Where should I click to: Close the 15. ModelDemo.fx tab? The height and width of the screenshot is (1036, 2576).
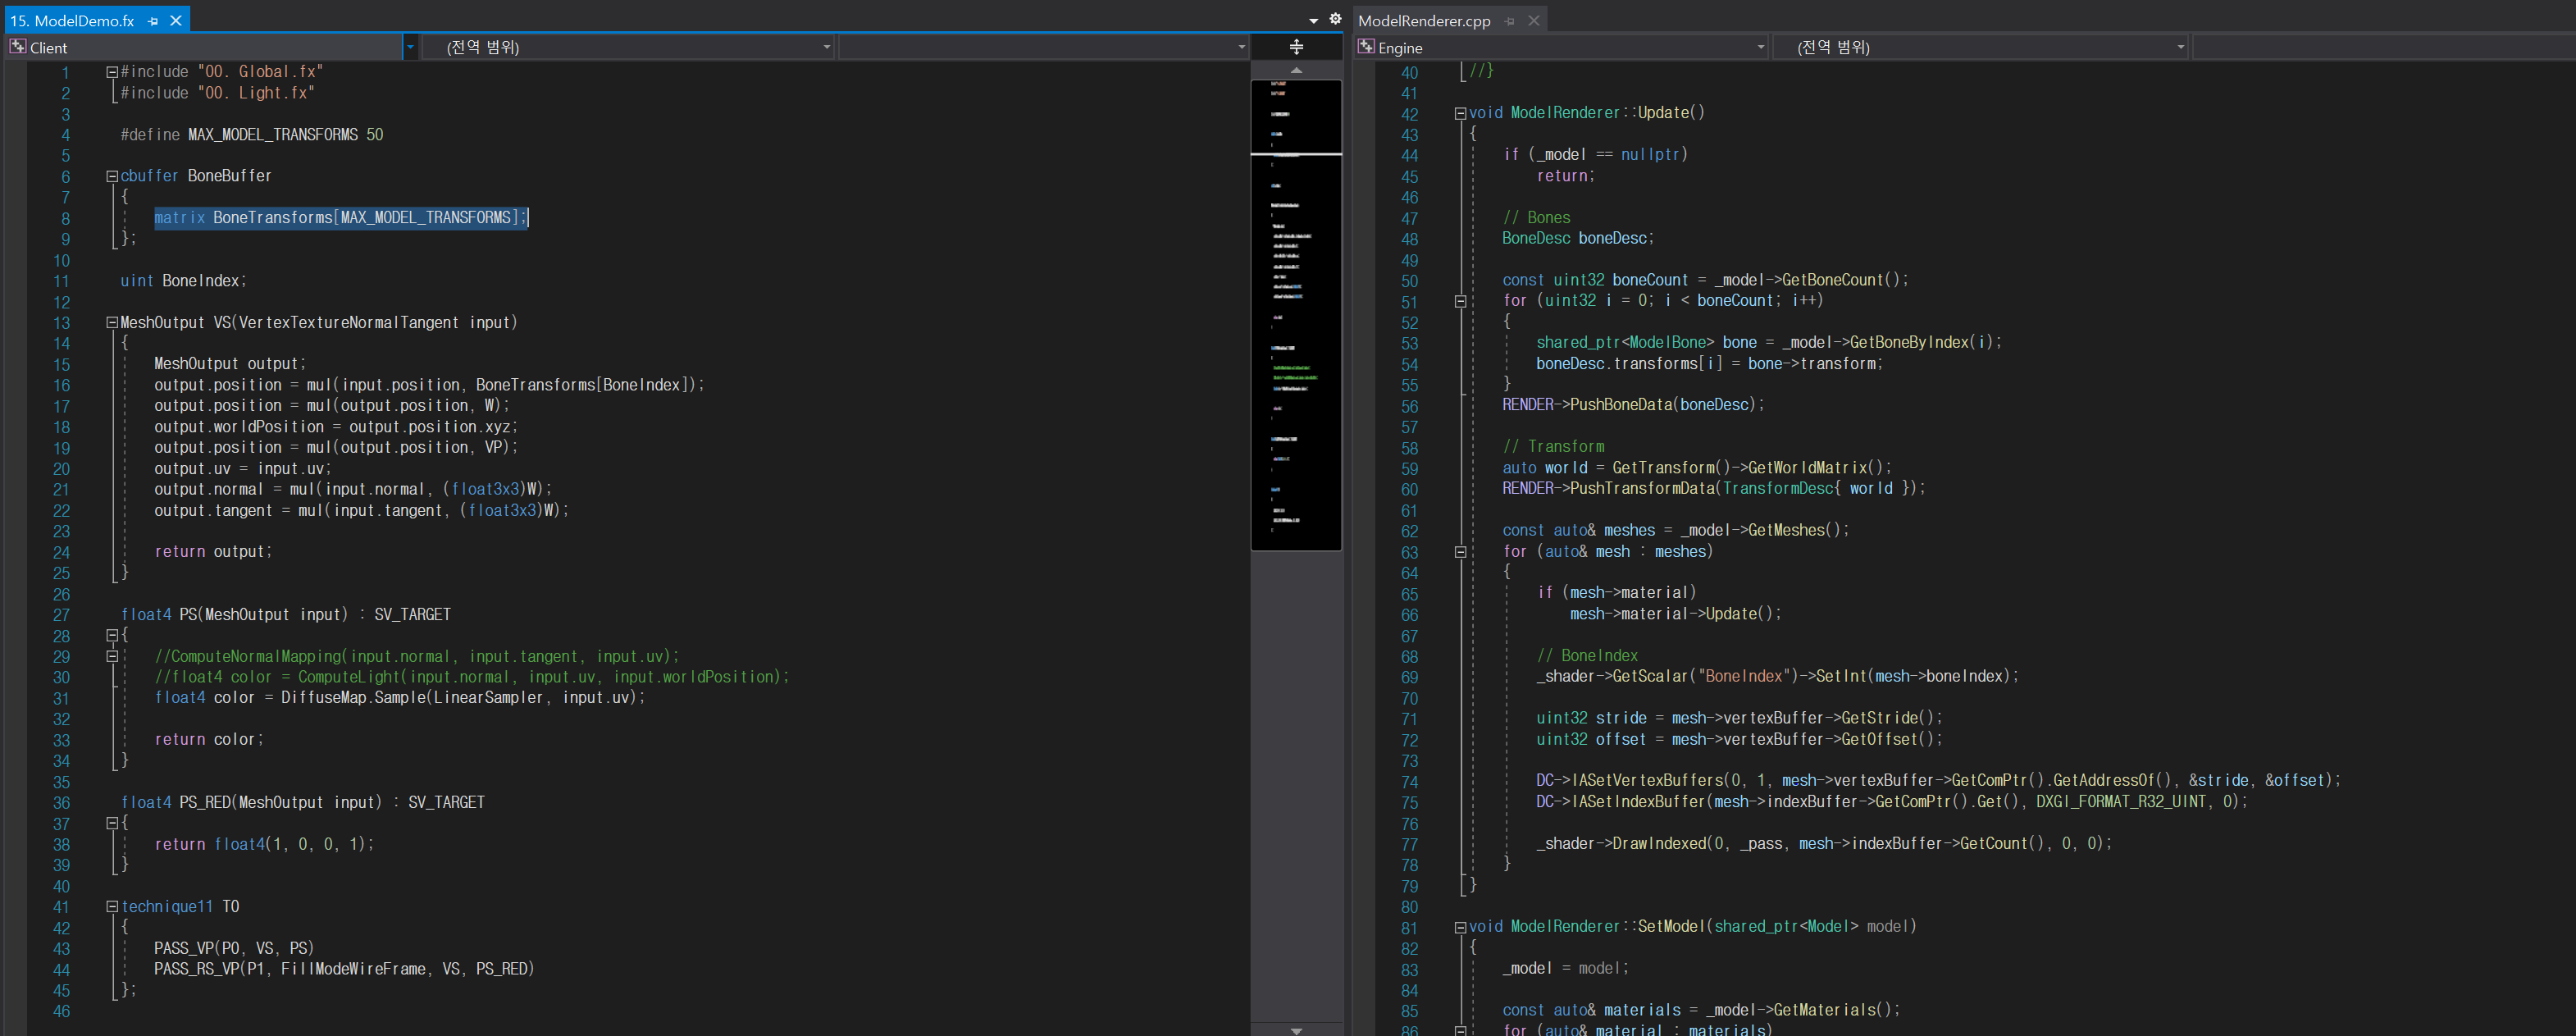[176, 20]
